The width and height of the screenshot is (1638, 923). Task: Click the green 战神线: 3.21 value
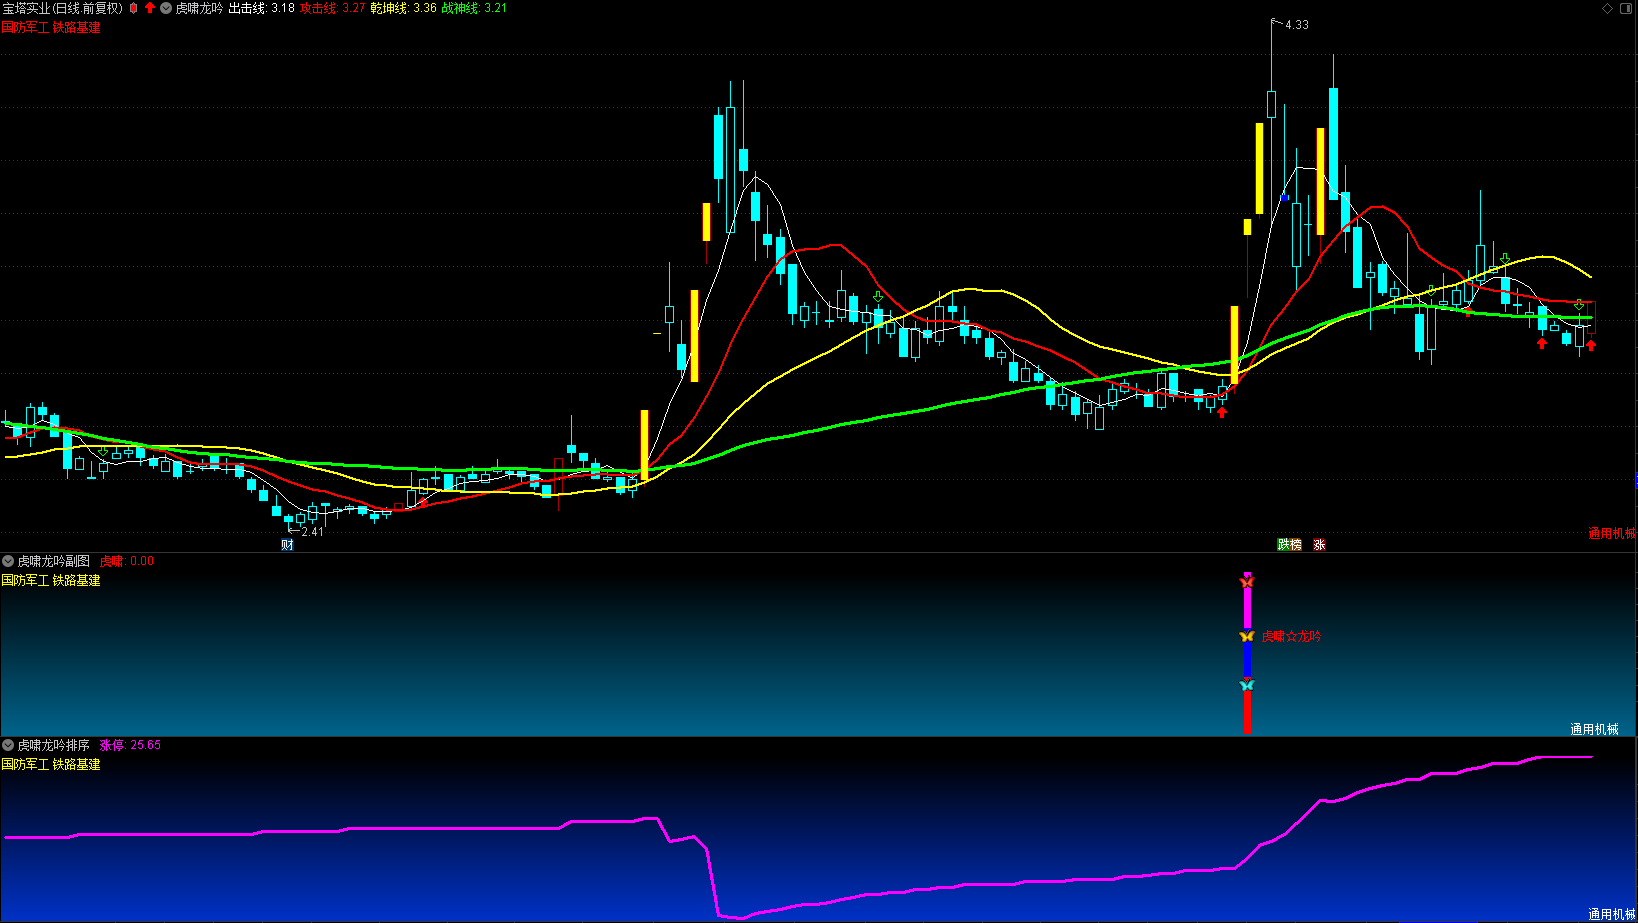coord(474,8)
